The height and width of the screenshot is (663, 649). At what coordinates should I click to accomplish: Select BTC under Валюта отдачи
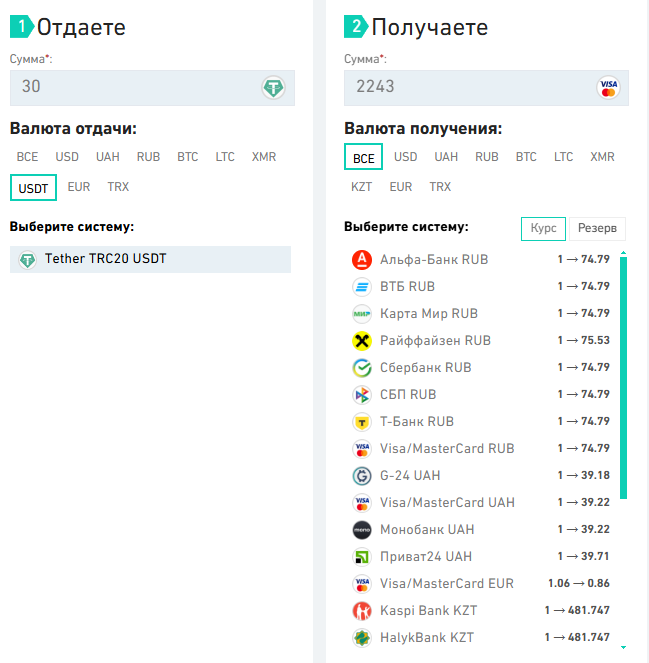(187, 157)
